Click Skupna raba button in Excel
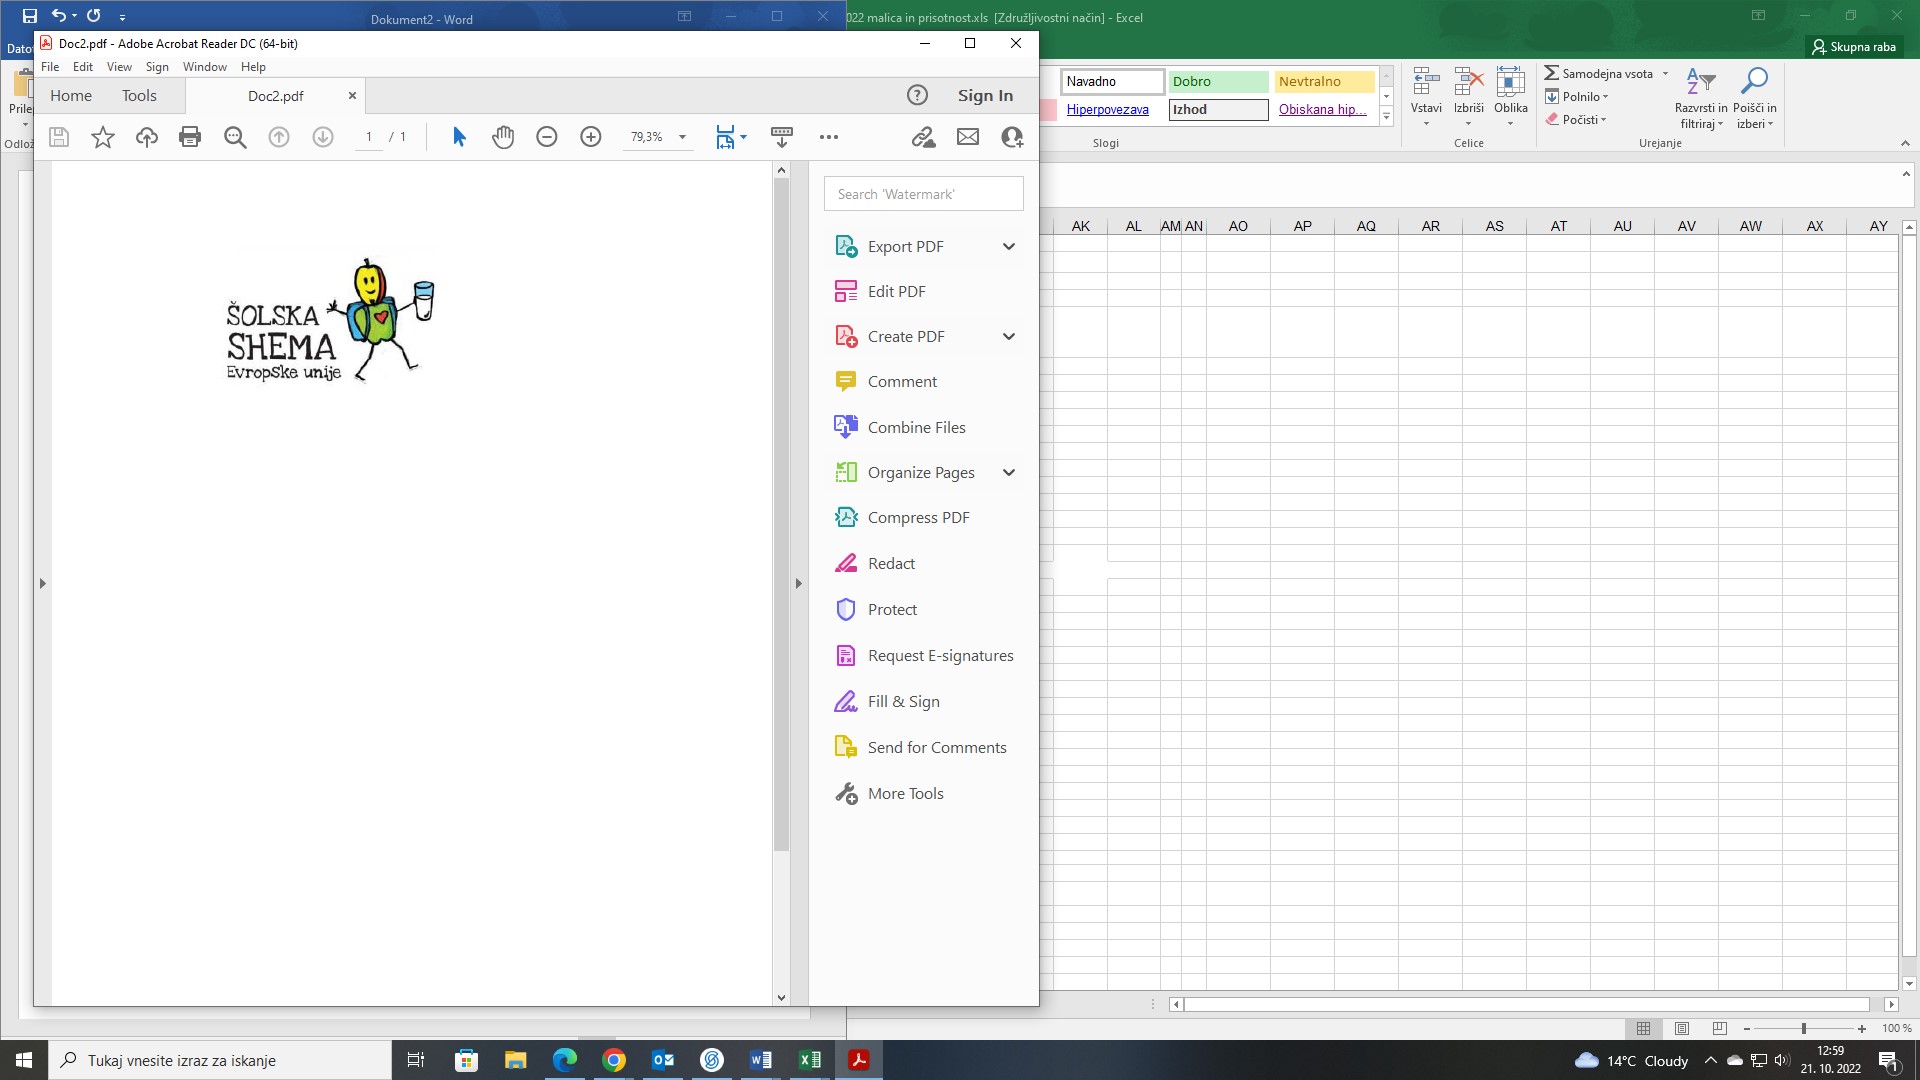1920x1080 pixels. click(1853, 47)
